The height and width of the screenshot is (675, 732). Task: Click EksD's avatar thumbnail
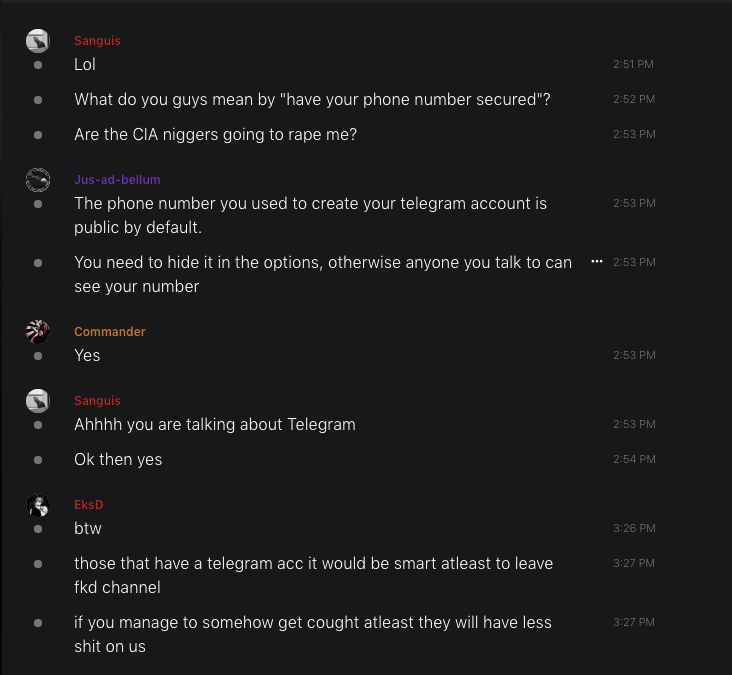pyautogui.click(x=38, y=505)
